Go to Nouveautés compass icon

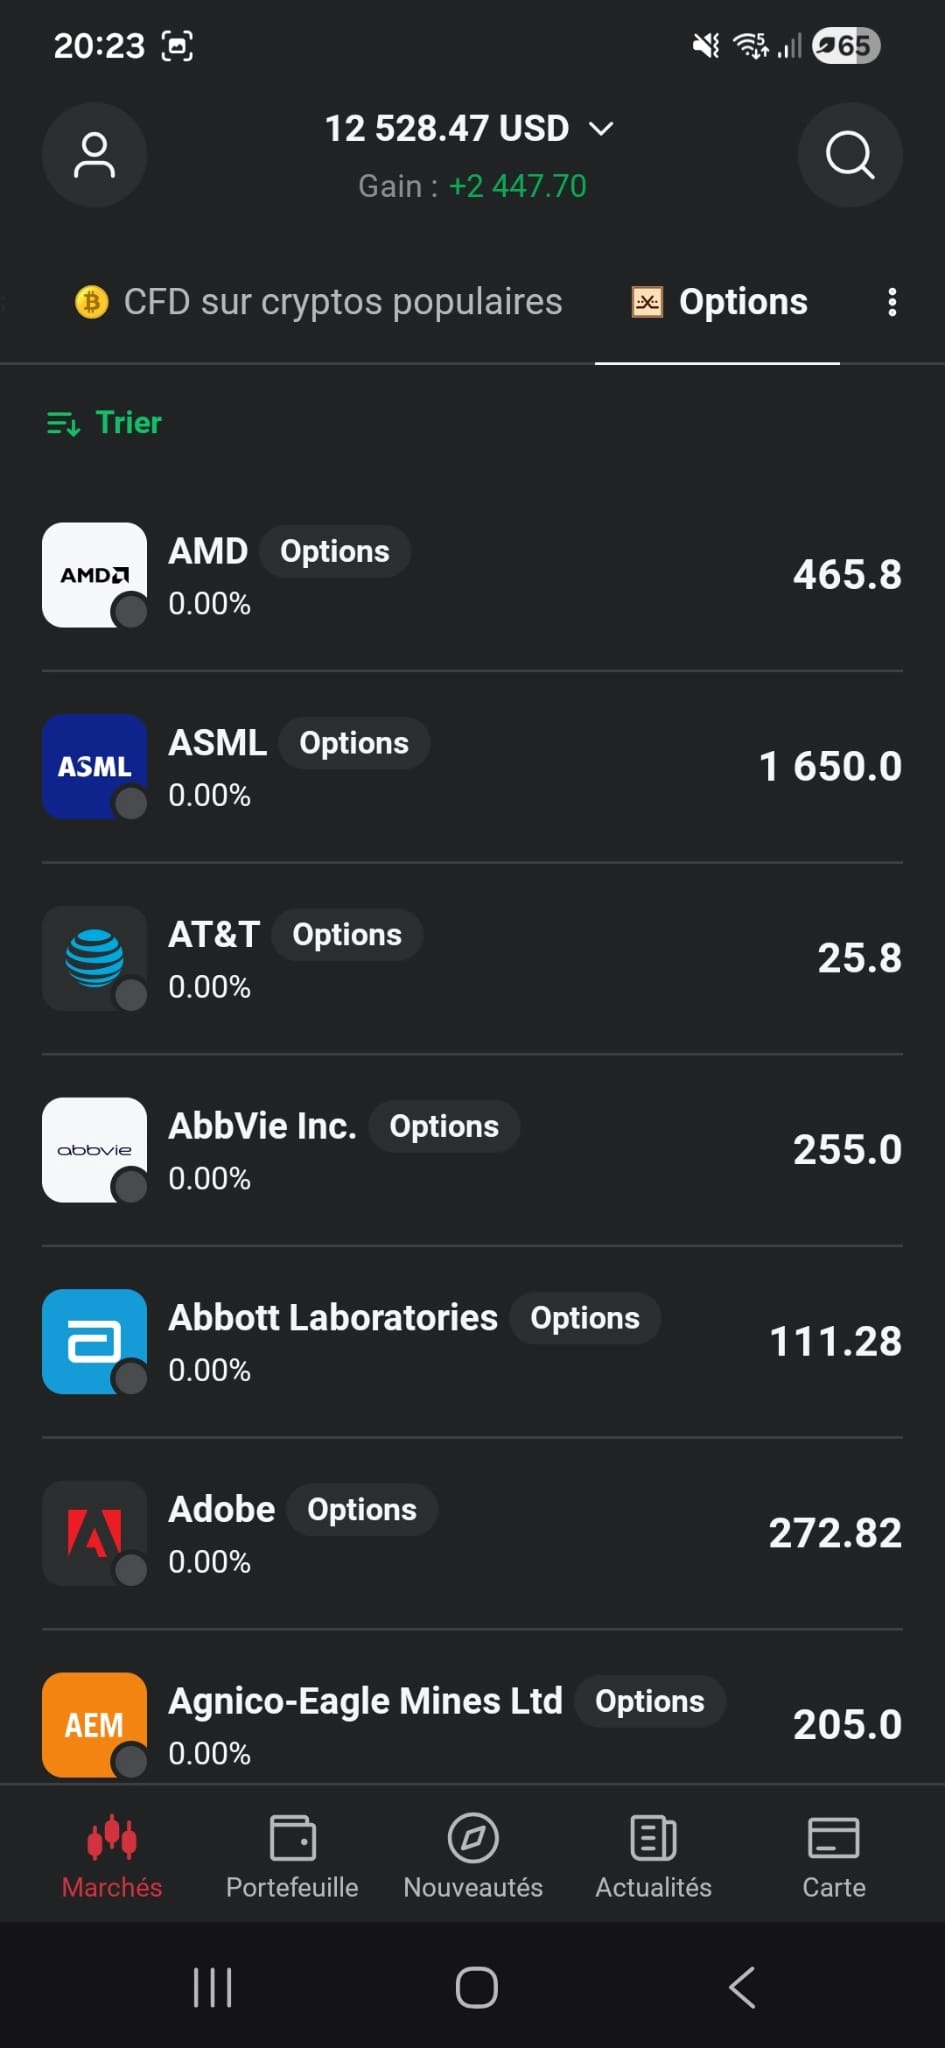(473, 1838)
